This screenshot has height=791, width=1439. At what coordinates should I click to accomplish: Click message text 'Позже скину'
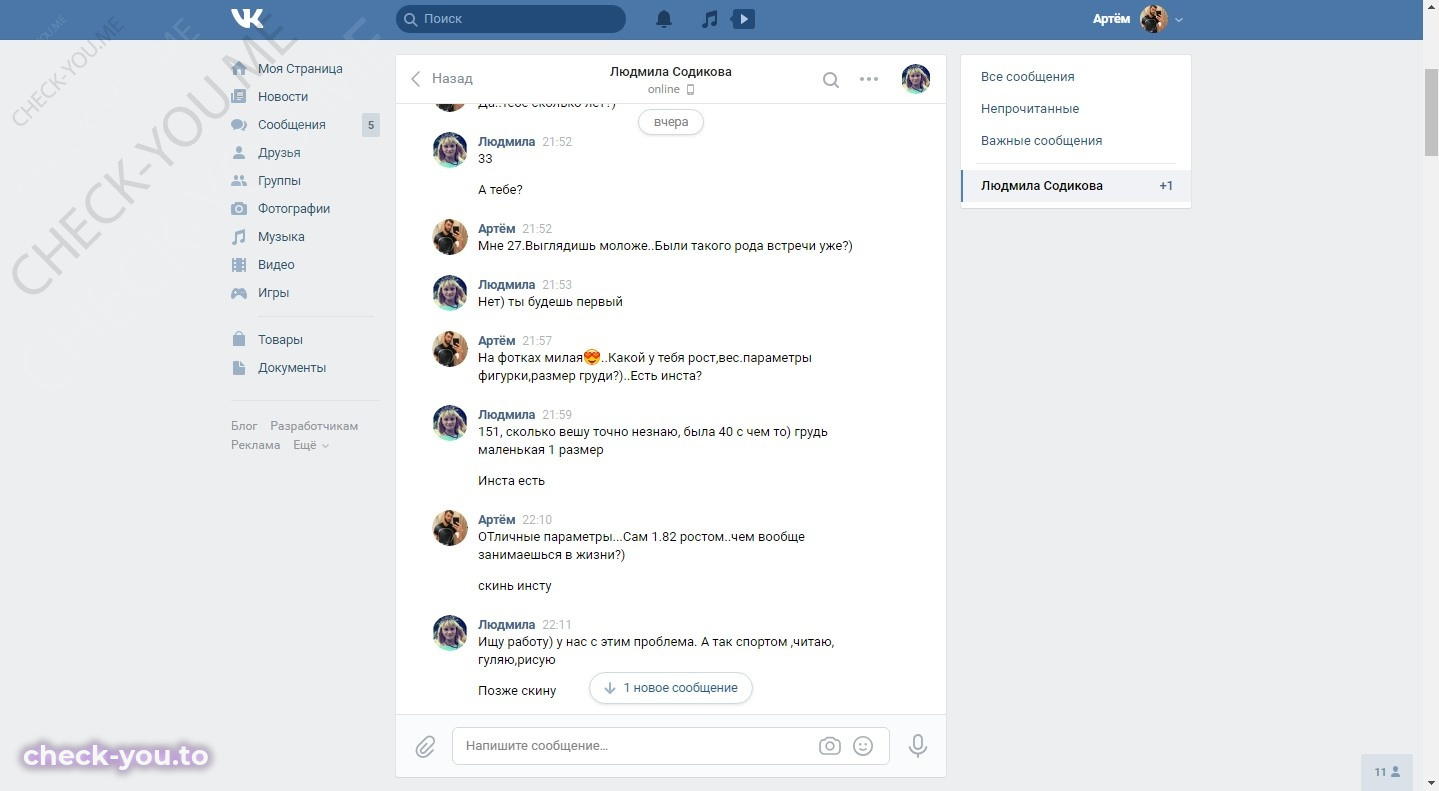click(517, 691)
